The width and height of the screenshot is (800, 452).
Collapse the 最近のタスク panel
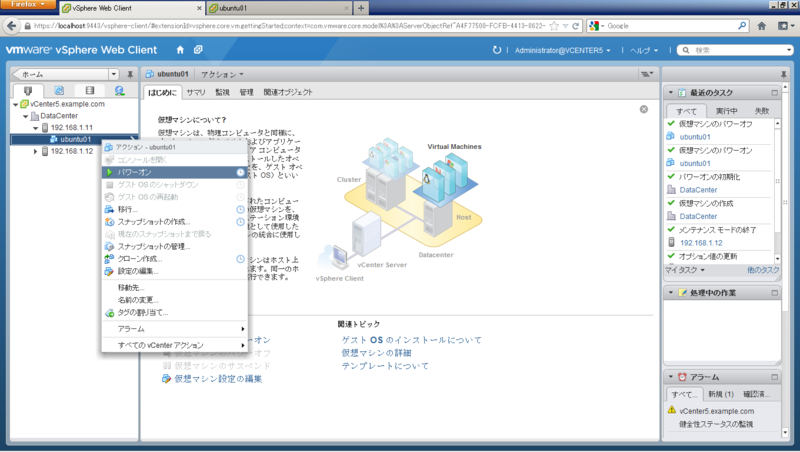pyautogui.click(x=671, y=93)
